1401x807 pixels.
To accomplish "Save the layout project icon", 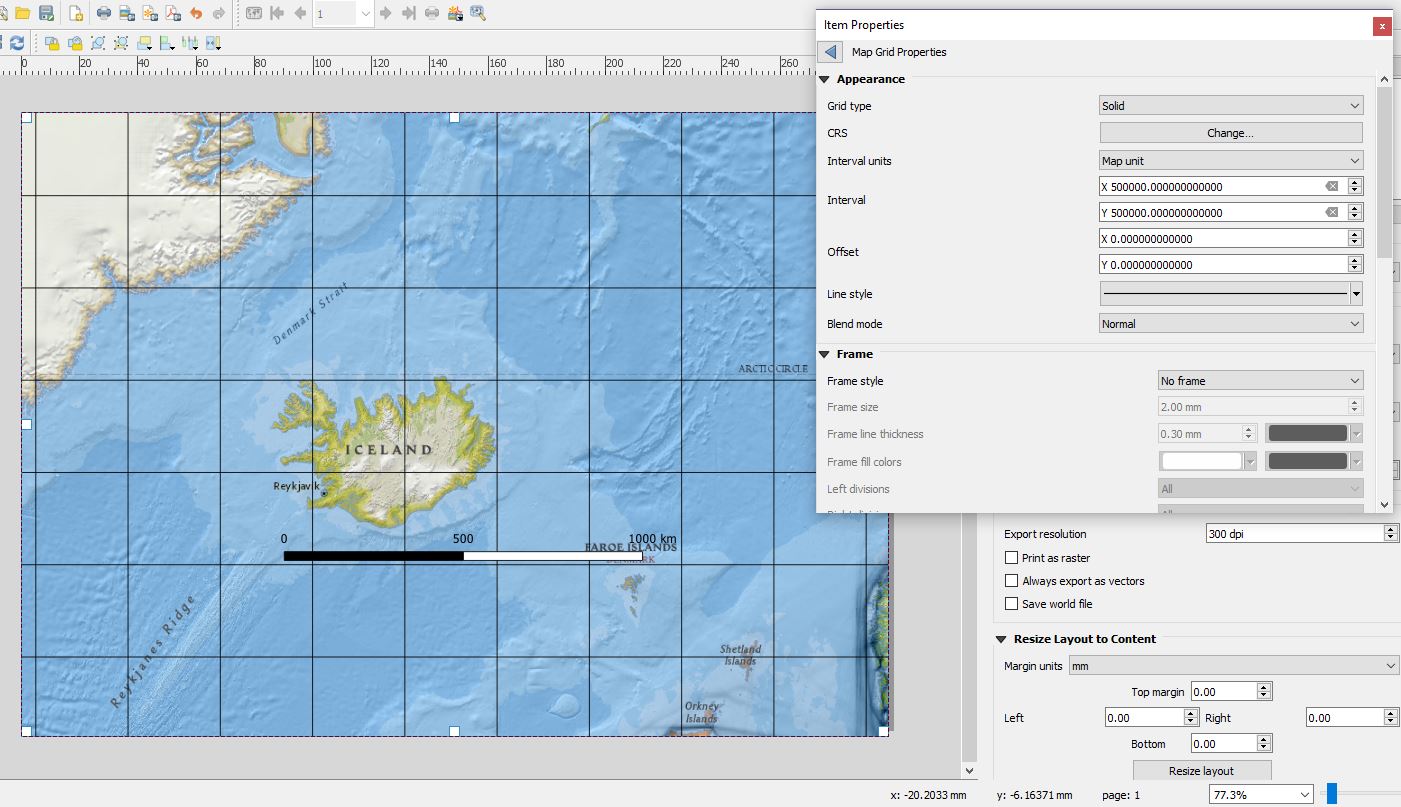I will pos(46,13).
